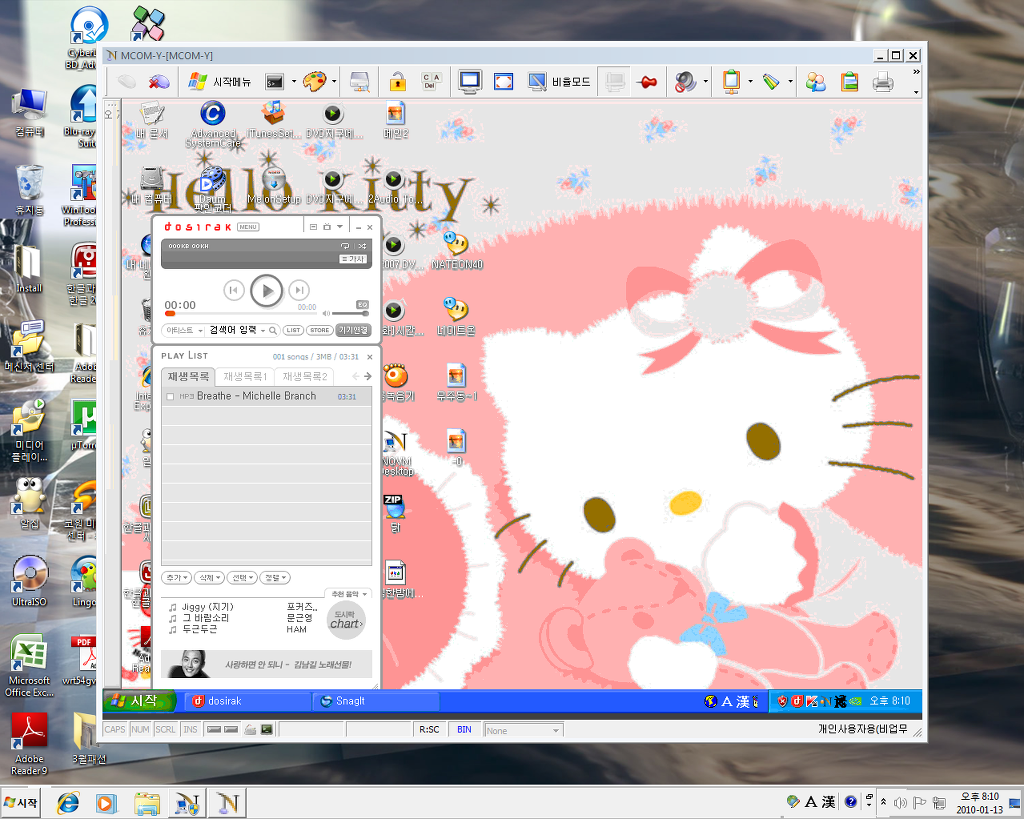Open the 추가 add dropdown
Viewport: 1024px width, 819px height.
[176, 578]
